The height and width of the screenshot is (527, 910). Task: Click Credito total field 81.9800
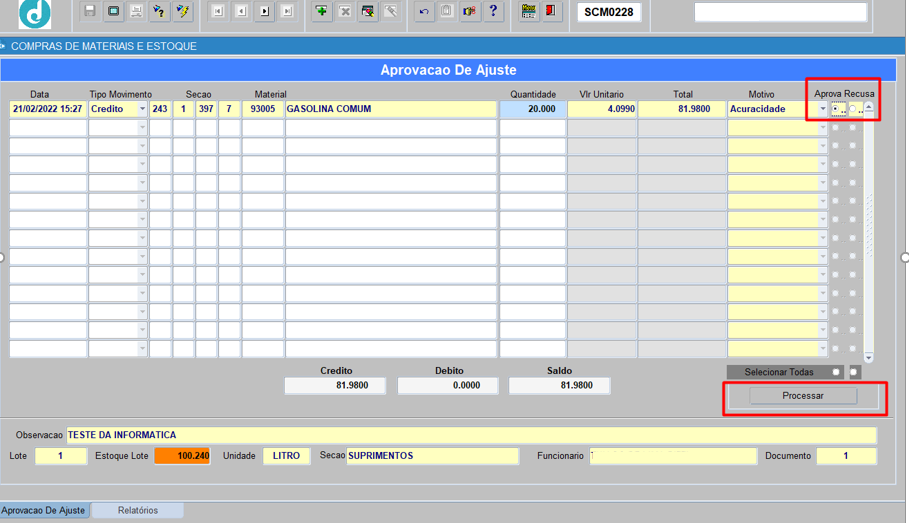335,385
